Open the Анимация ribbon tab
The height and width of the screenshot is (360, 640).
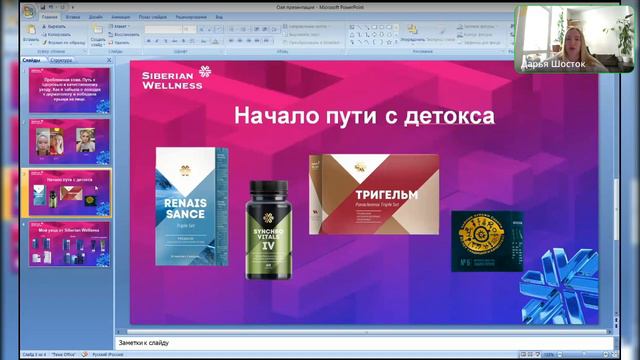coord(121,17)
